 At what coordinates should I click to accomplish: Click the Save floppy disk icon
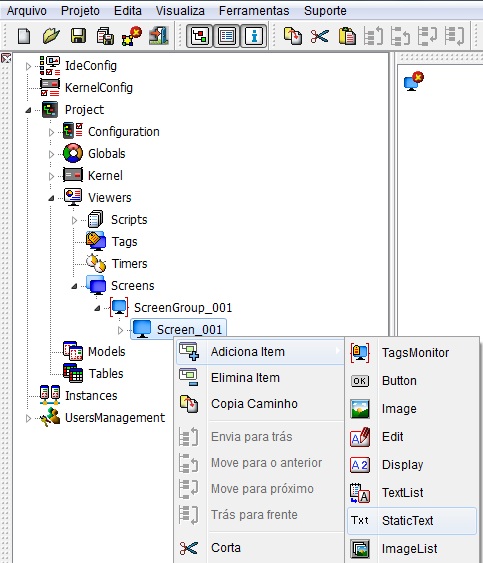point(78,36)
